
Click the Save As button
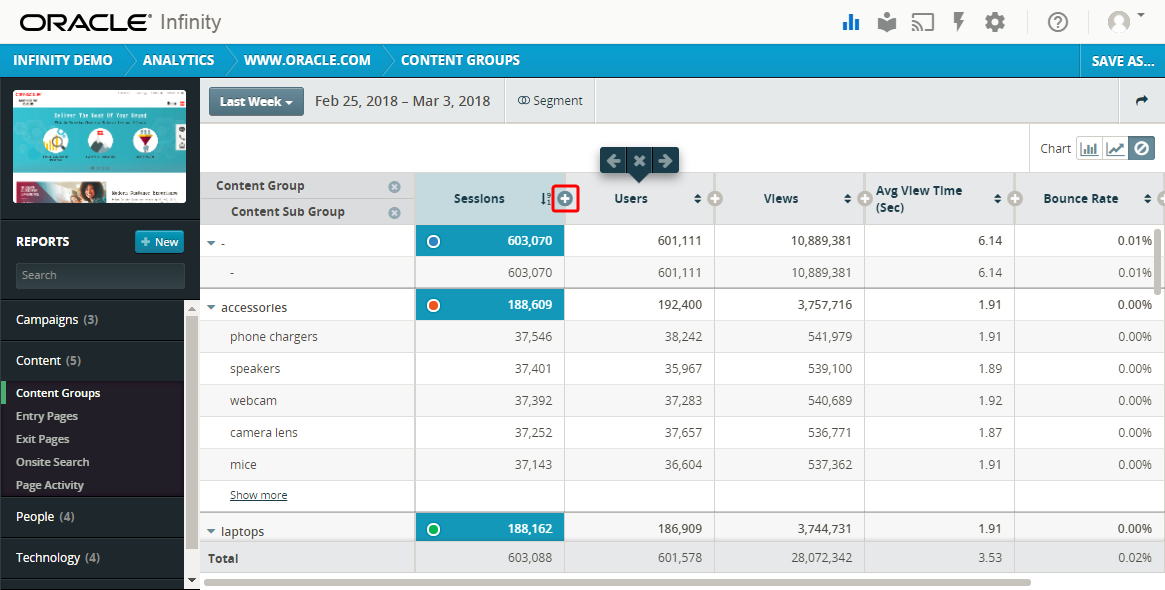tap(1123, 61)
